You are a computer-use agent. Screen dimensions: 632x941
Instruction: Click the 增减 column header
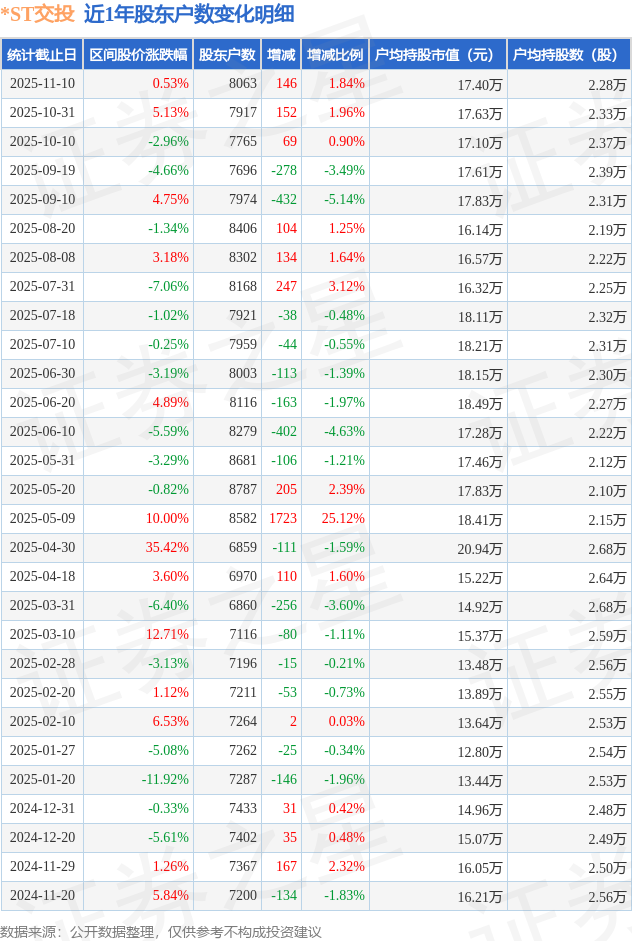pyautogui.click(x=281, y=55)
